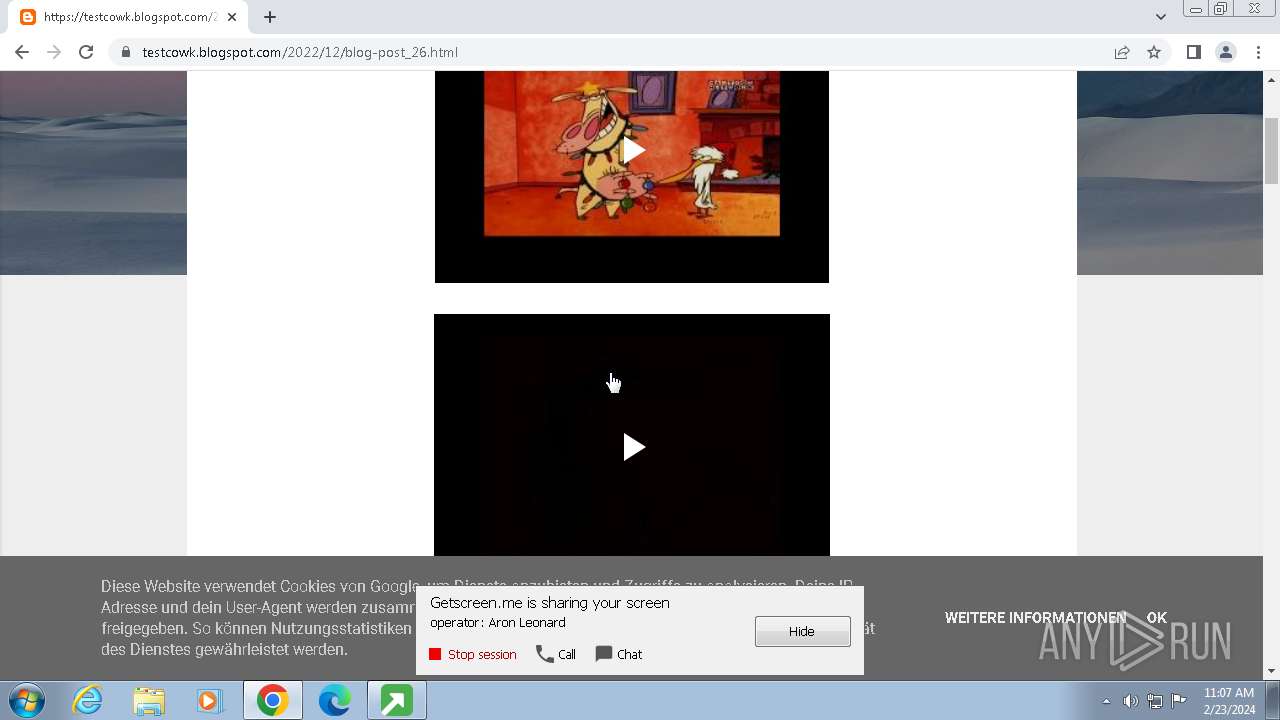Open the side panel icon
The image size is (1280, 720).
tap(1193, 52)
